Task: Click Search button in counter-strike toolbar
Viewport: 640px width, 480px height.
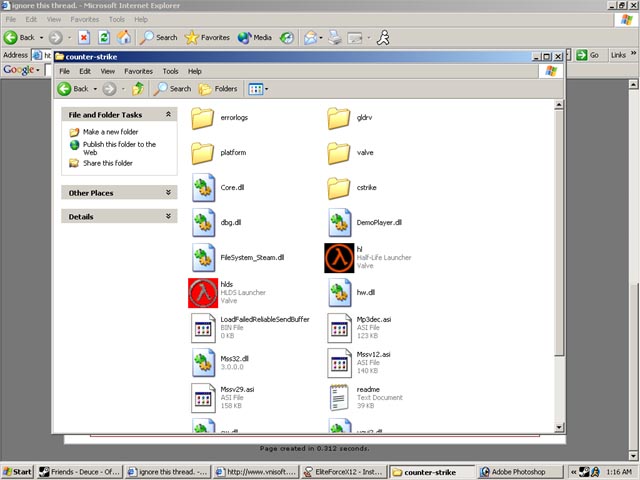Action: 172,89
